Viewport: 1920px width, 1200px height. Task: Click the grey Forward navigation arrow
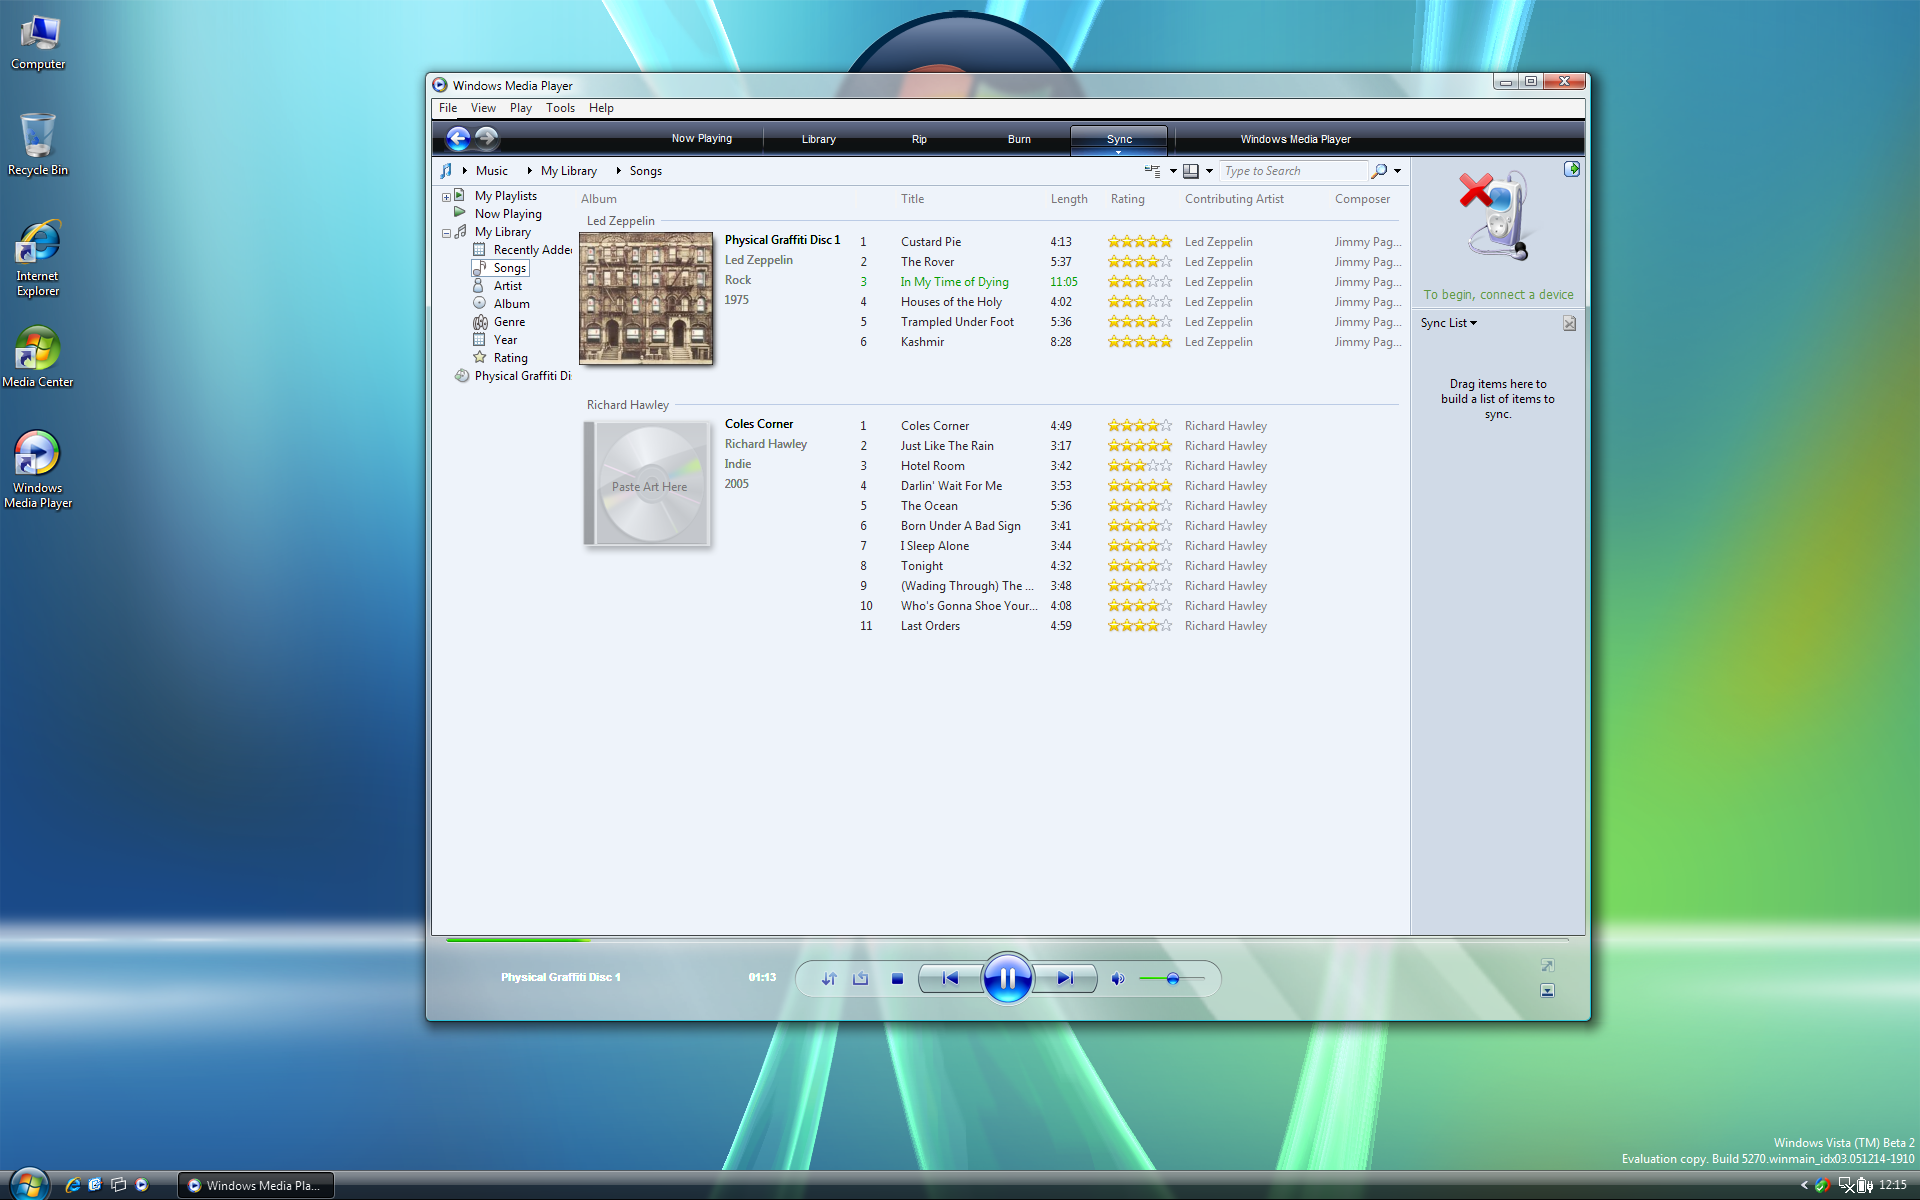click(487, 138)
